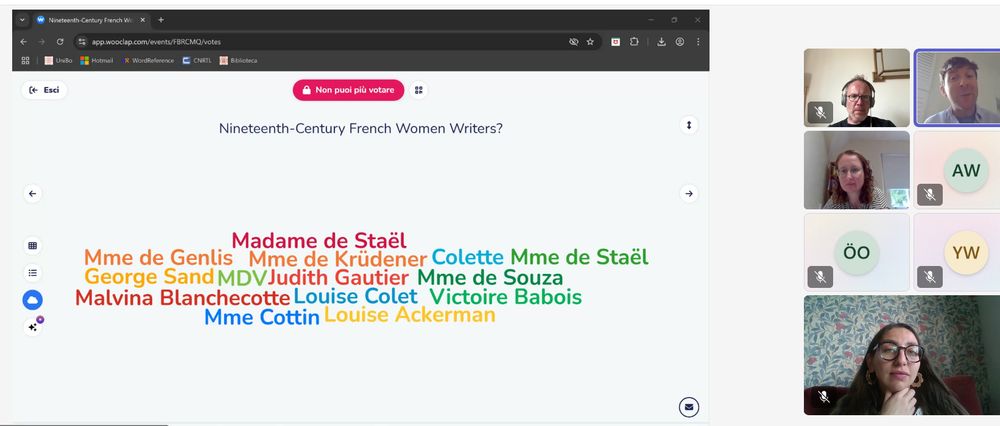Click the word Judith Gautier
The height and width of the screenshot is (426, 1000).
click(x=338, y=278)
